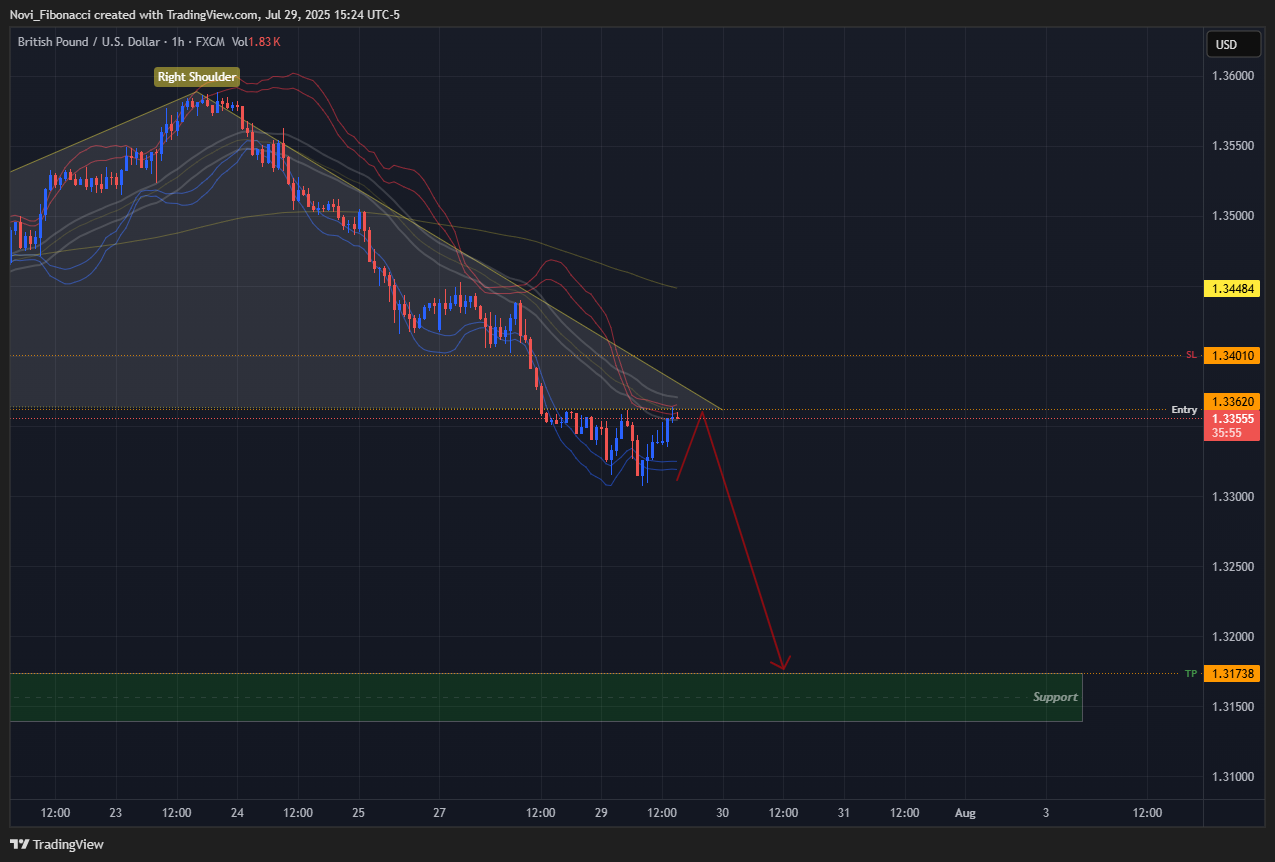Click the SL line label
This screenshot has height=862, width=1275.
pyautogui.click(x=1191, y=355)
